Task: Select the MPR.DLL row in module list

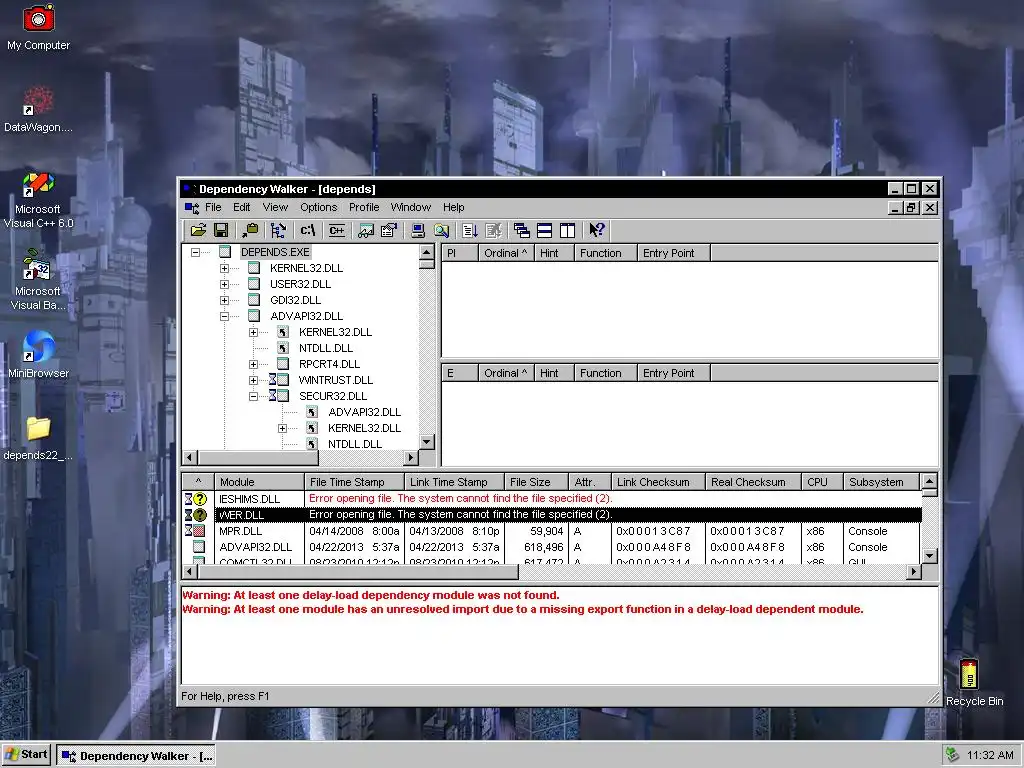Action: (552, 531)
